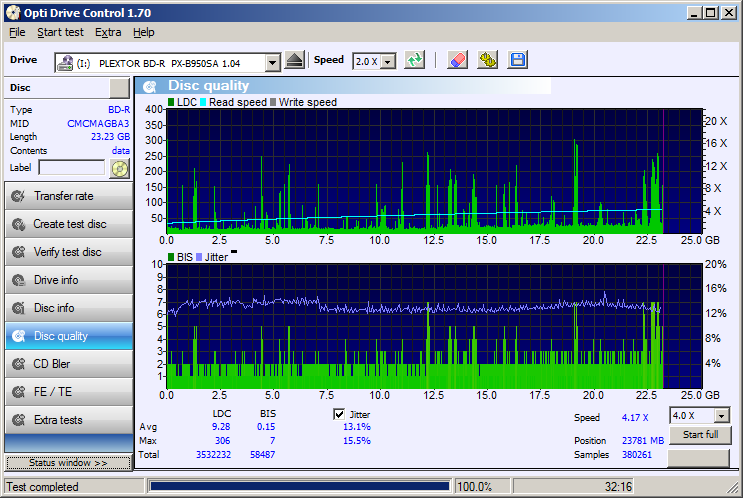Click into the disc Label input field
The image size is (743, 498).
pos(72,168)
